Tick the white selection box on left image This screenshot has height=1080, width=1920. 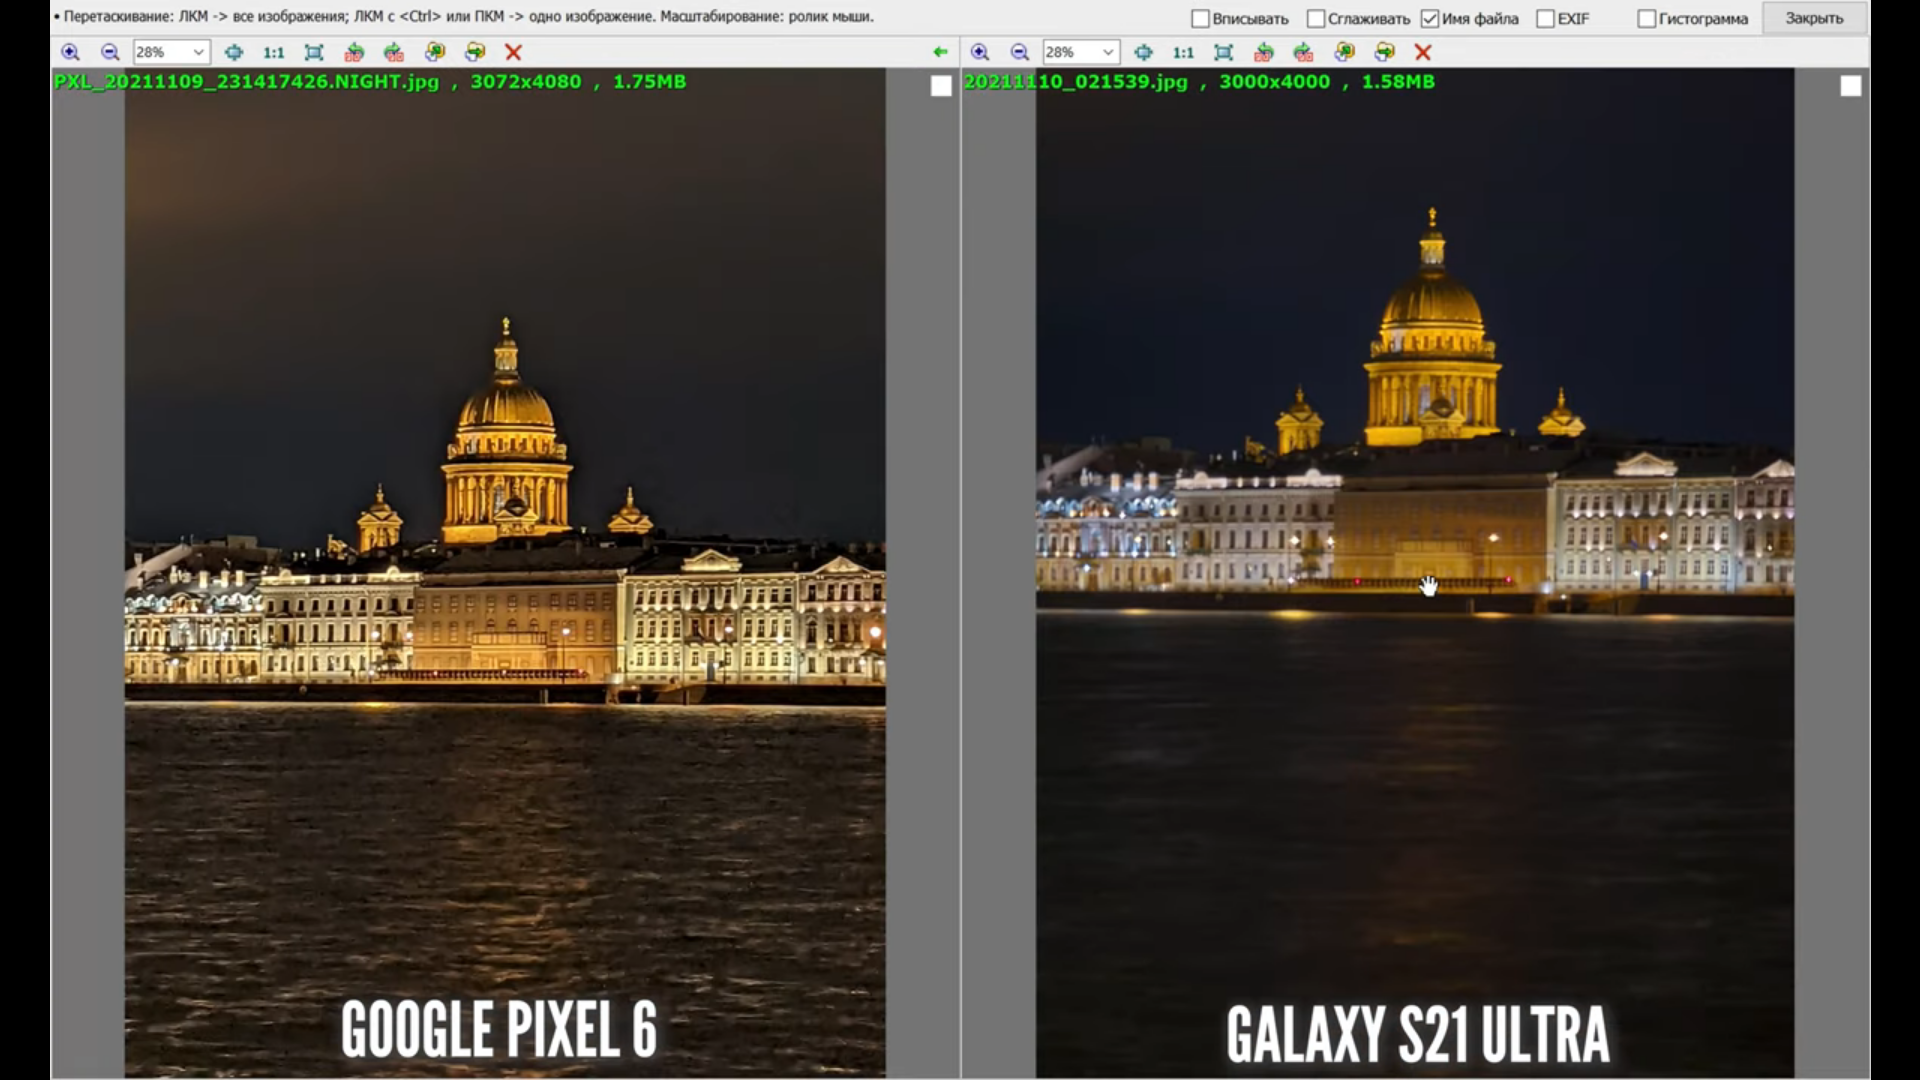point(941,86)
